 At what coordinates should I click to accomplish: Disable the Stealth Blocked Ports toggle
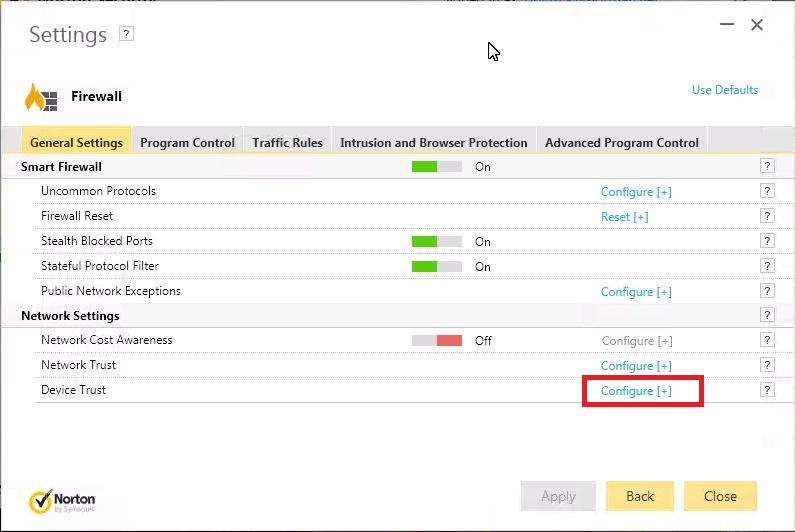tap(437, 242)
